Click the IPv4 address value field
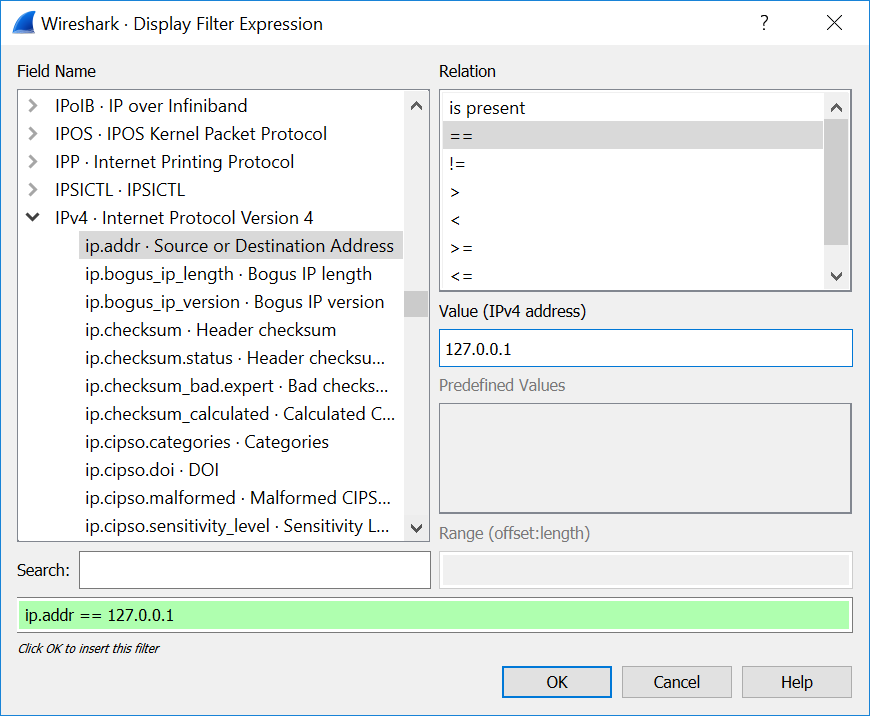870x716 pixels. tap(645, 349)
